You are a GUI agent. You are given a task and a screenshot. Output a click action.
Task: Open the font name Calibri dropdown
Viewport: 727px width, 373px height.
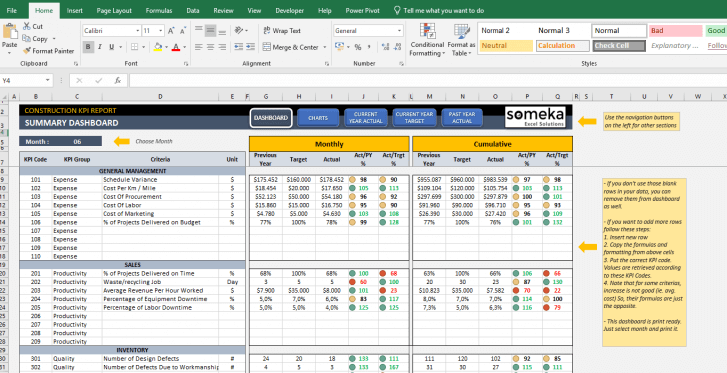coord(138,31)
